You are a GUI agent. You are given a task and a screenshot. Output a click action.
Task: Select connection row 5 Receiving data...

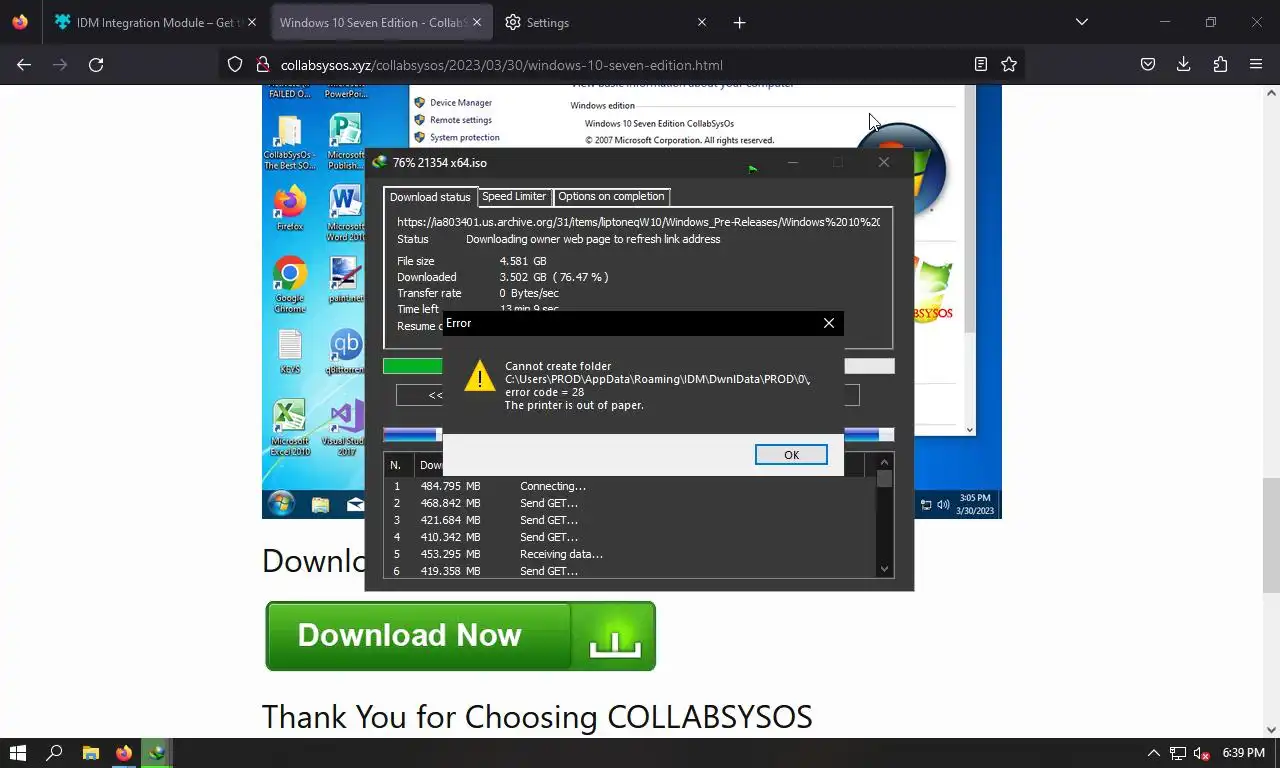(x=630, y=554)
